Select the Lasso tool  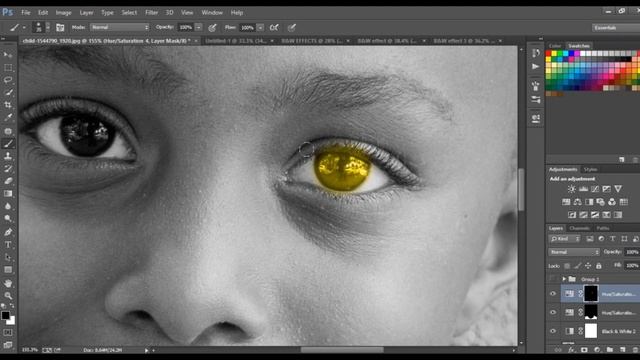pos(8,80)
